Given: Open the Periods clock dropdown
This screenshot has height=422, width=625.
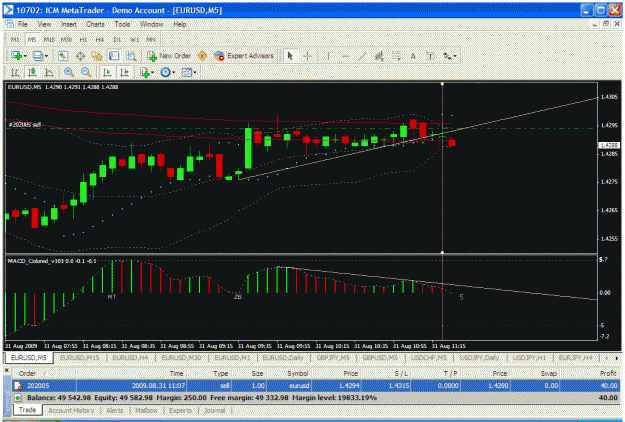Looking at the screenshot, I should coord(167,72).
